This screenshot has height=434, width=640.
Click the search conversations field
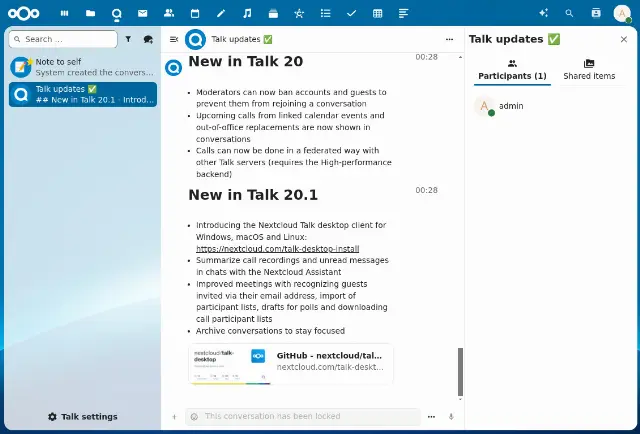coord(63,39)
